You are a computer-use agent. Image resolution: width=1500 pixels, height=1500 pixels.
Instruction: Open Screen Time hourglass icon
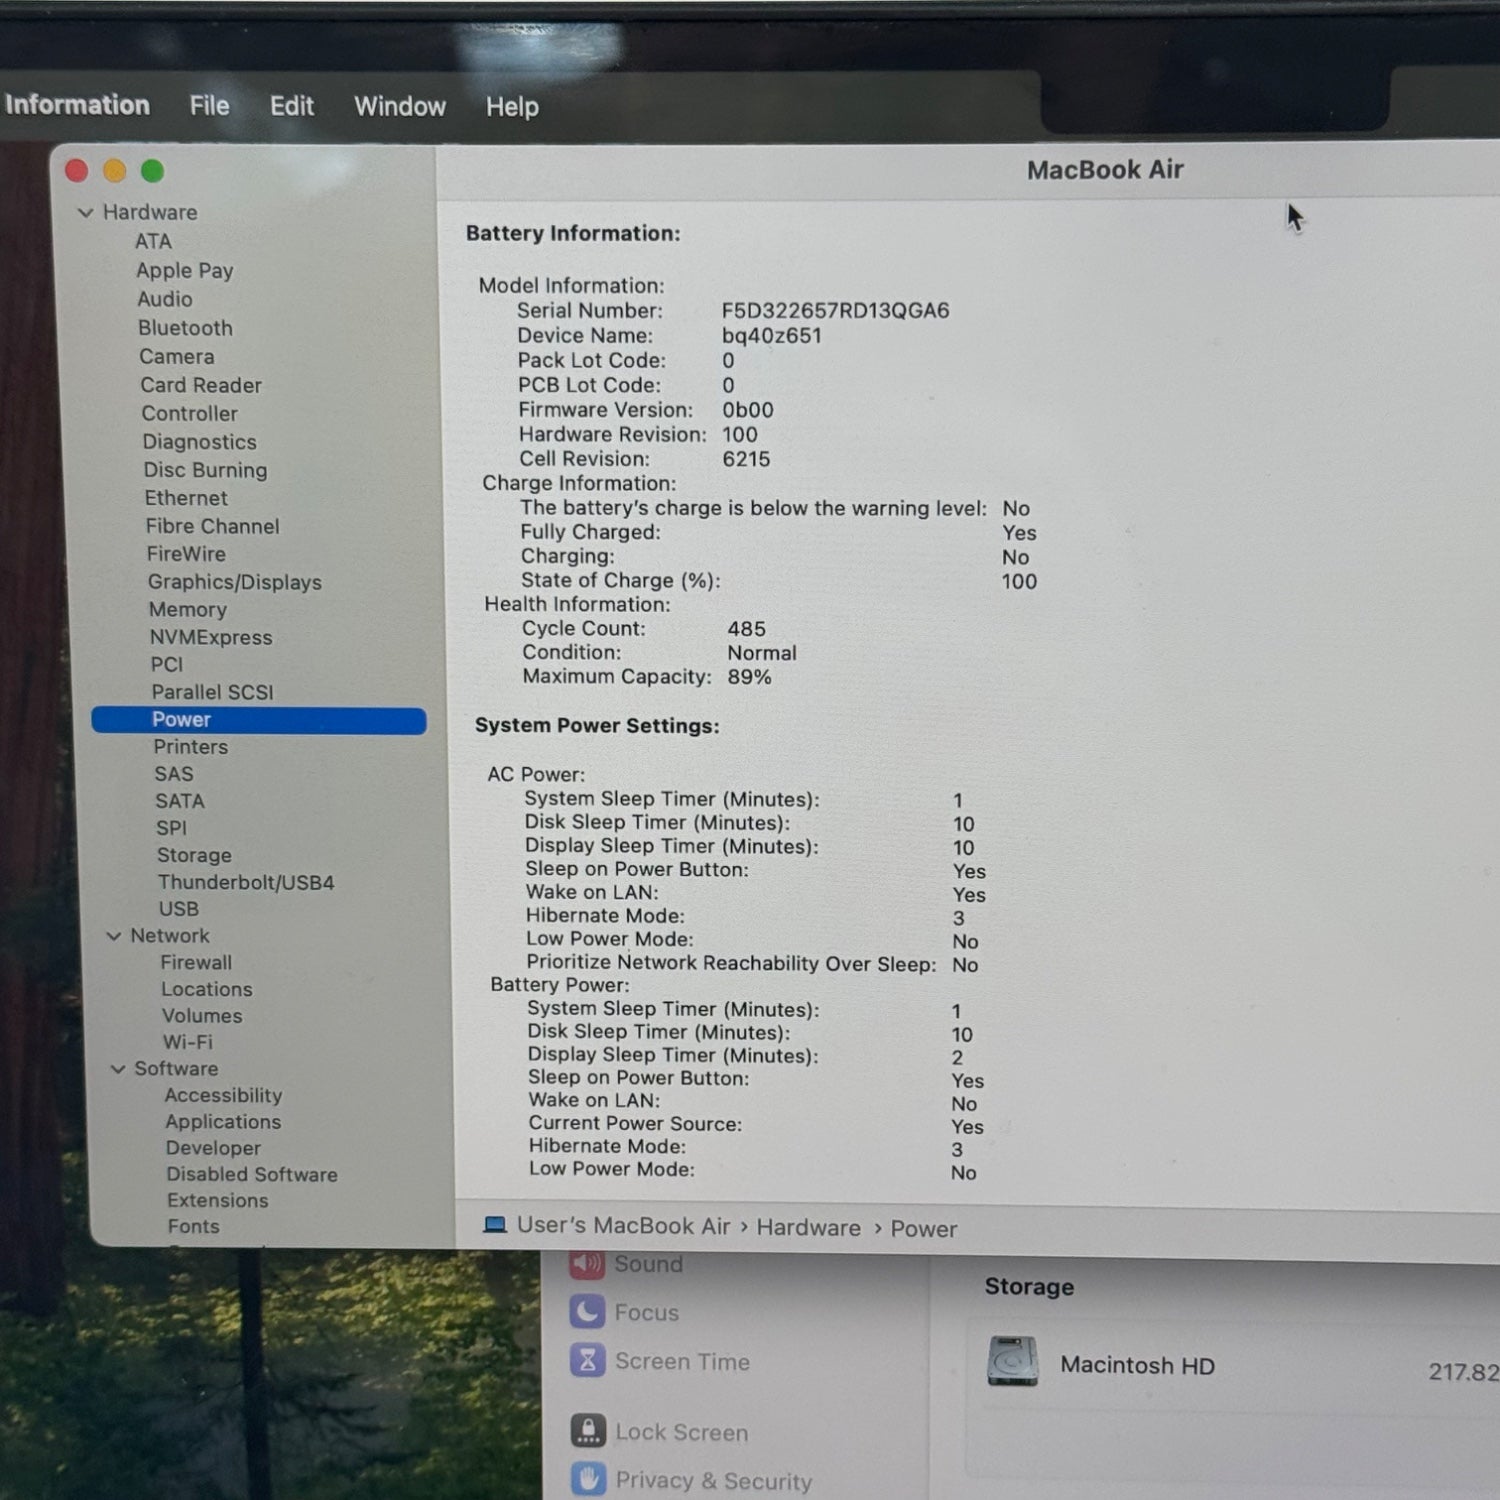587,1361
